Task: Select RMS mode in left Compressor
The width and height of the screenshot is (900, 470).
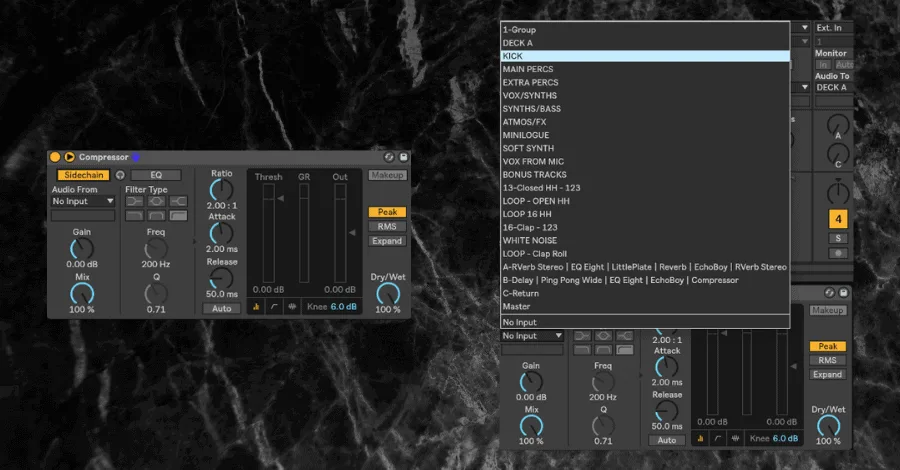Action: coord(387,227)
